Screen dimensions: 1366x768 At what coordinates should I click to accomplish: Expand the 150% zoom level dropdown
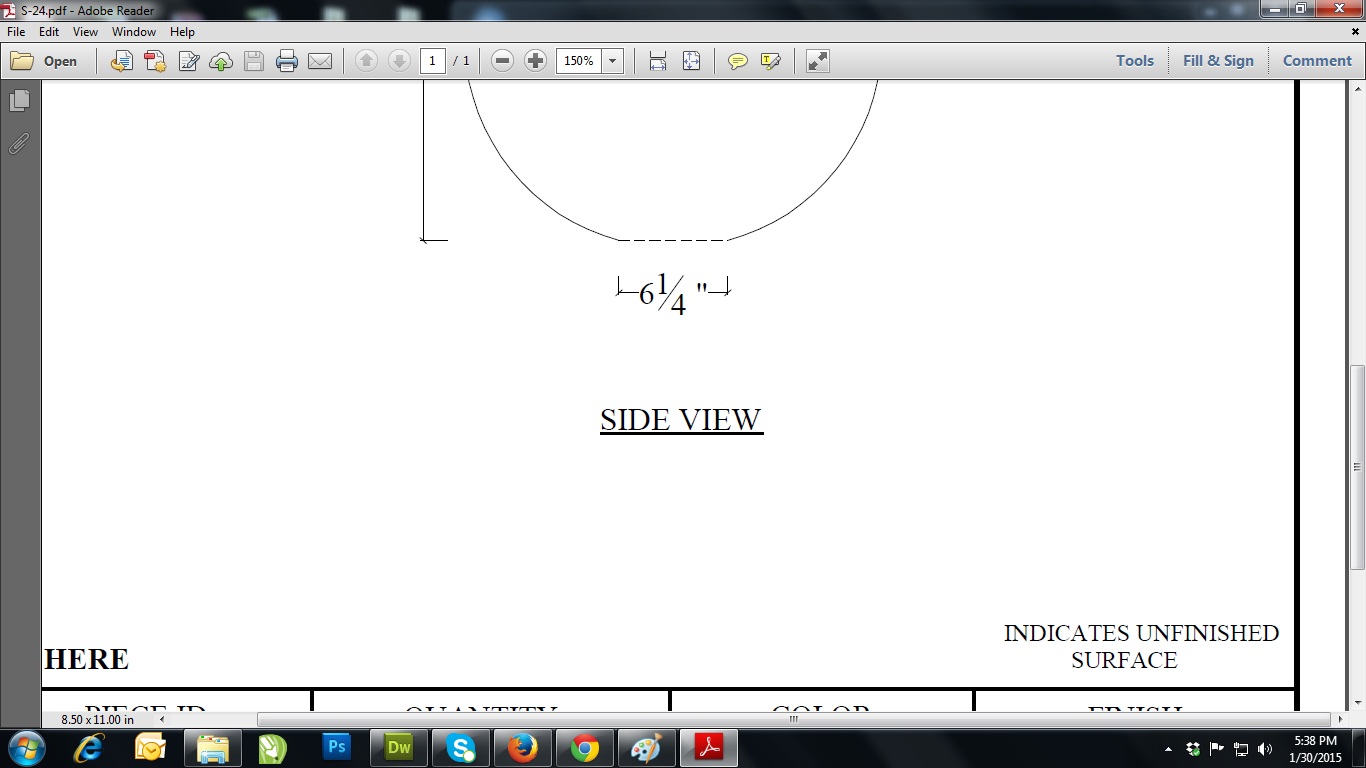(x=612, y=61)
